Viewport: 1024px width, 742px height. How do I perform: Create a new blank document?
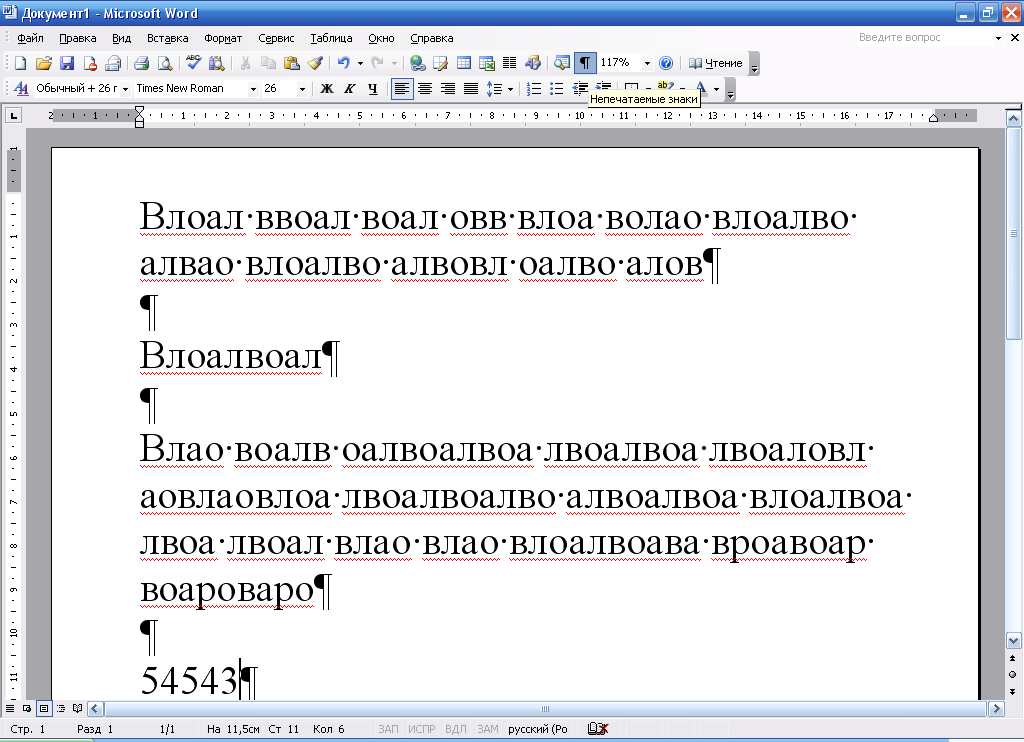(20, 63)
